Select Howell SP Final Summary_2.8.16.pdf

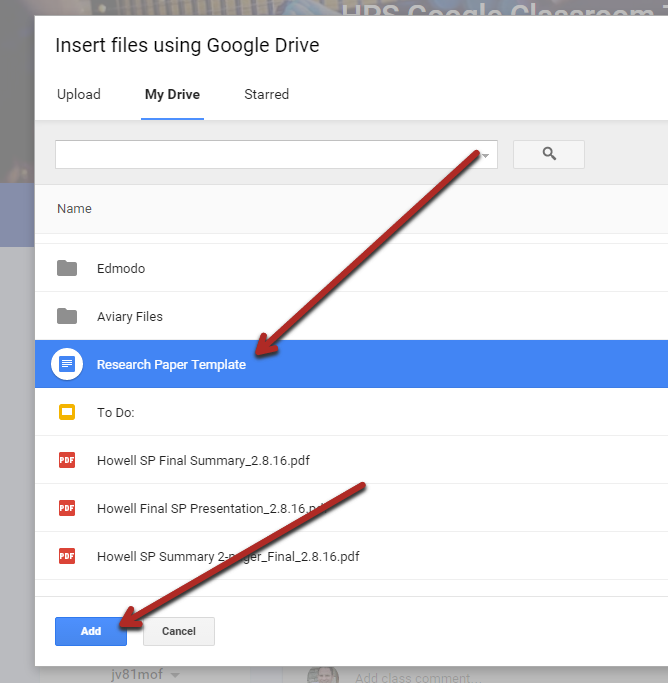coord(203,460)
